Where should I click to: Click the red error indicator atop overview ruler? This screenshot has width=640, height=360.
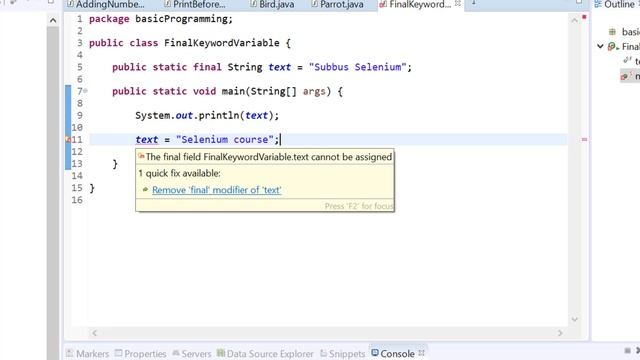click(584, 17)
